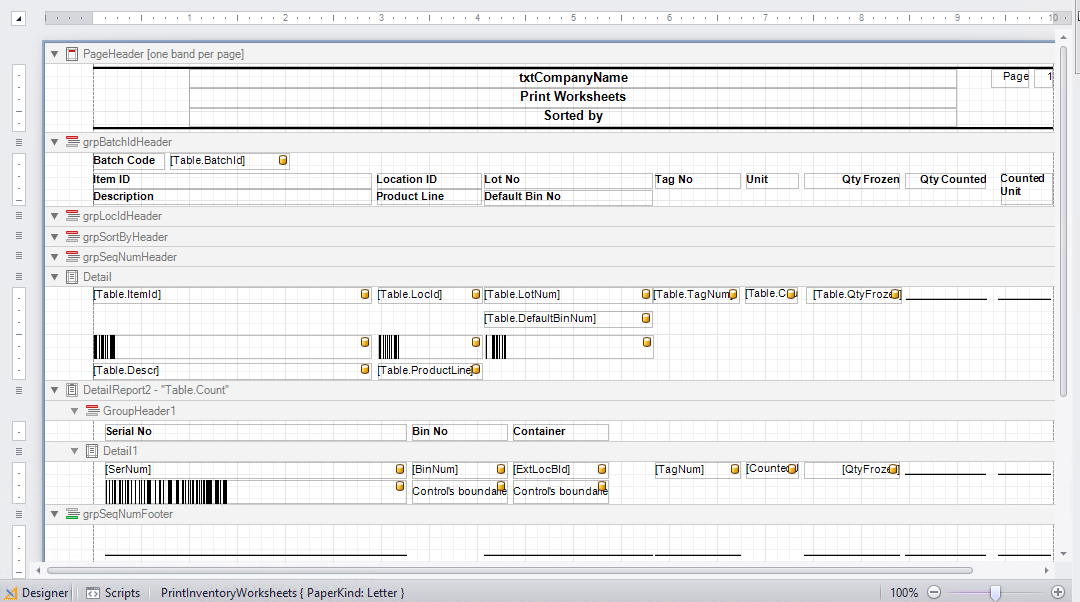The width and height of the screenshot is (1080, 602).
Task: Collapse the GroupHeader1 band
Action: pyautogui.click(x=75, y=411)
